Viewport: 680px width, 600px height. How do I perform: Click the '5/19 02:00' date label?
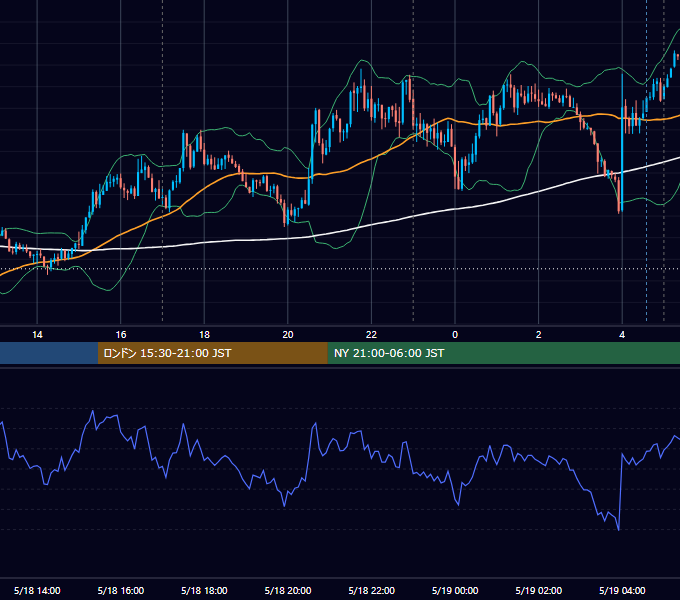[539, 590]
